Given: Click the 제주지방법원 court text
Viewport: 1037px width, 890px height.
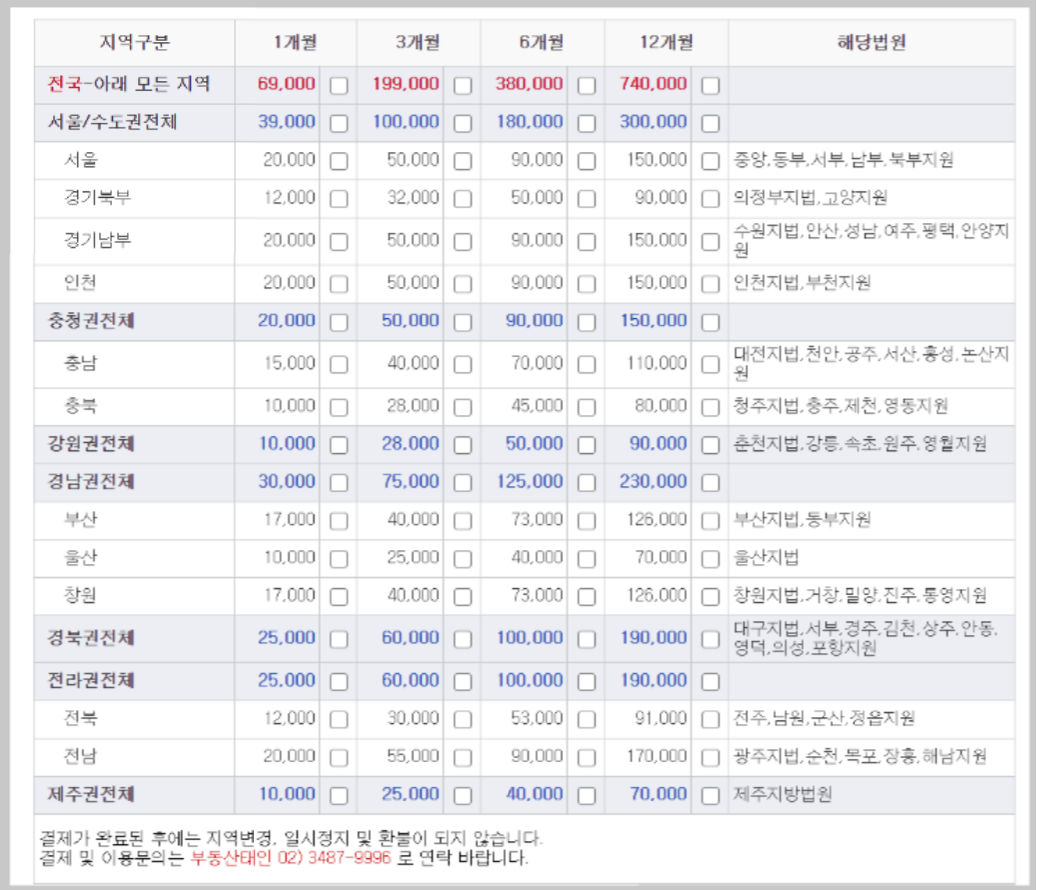Looking at the screenshot, I should click(782, 794).
